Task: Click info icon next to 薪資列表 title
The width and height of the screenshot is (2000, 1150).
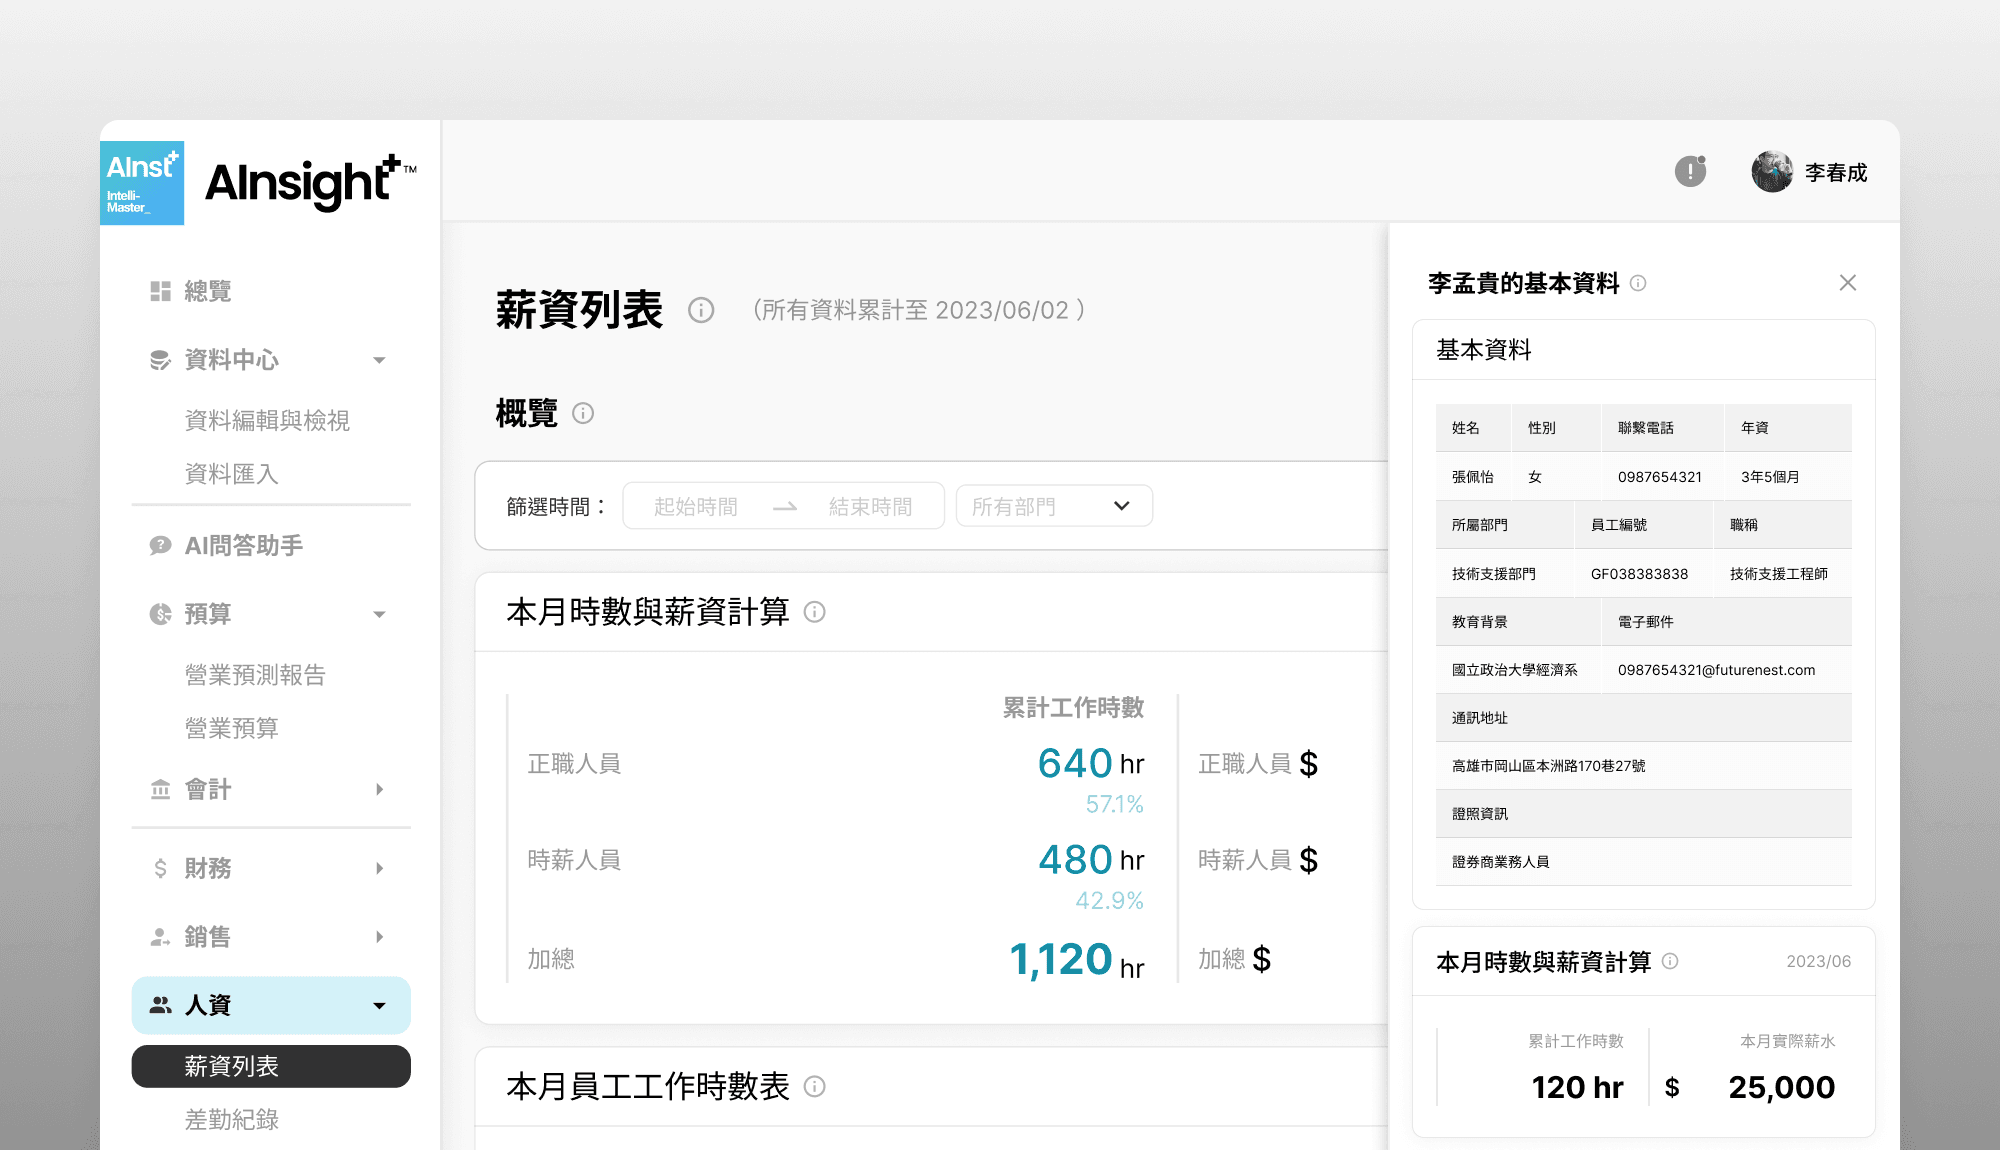Action: tap(701, 310)
